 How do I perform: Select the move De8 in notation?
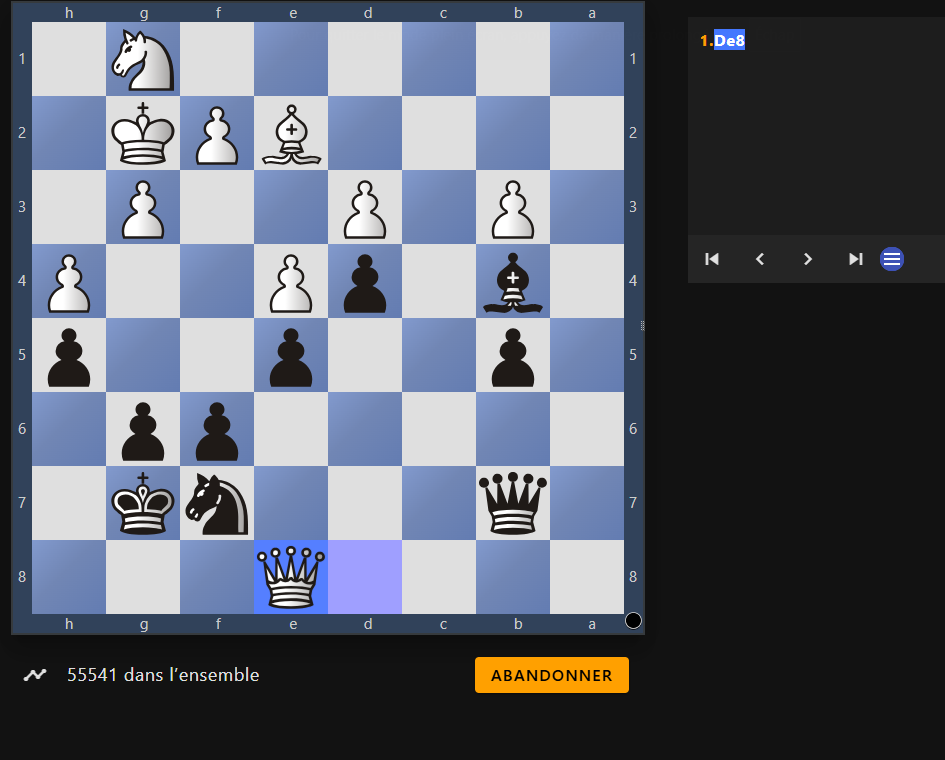pyautogui.click(x=729, y=41)
